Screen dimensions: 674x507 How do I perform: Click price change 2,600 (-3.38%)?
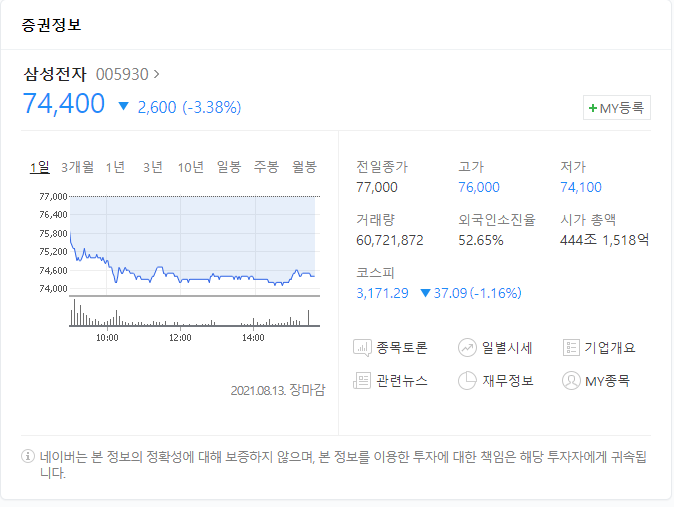click(189, 108)
